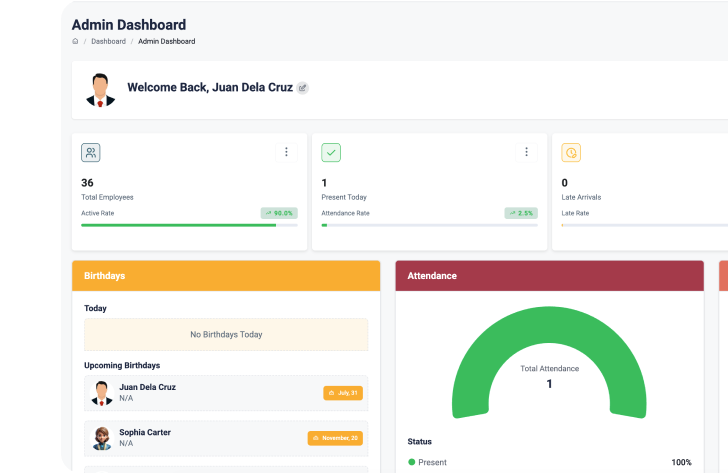The width and height of the screenshot is (728, 473).
Task: Click the Present Today checkmark icon
Action: coord(331,153)
